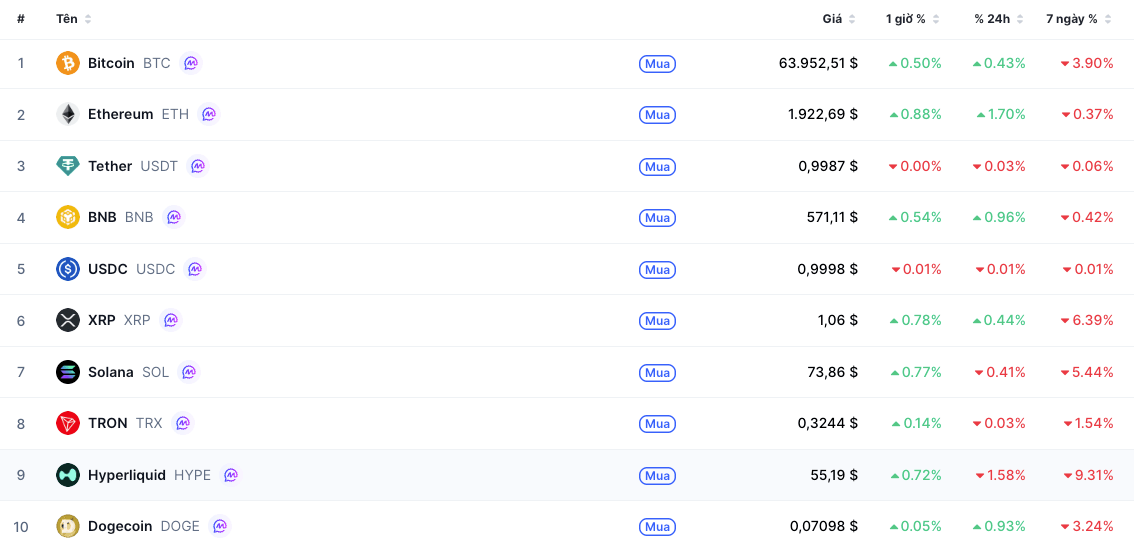Viewport: 1134px width, 552px height.
Task: Click the Mua button for Hyperliquid
Action: [657, 475]
